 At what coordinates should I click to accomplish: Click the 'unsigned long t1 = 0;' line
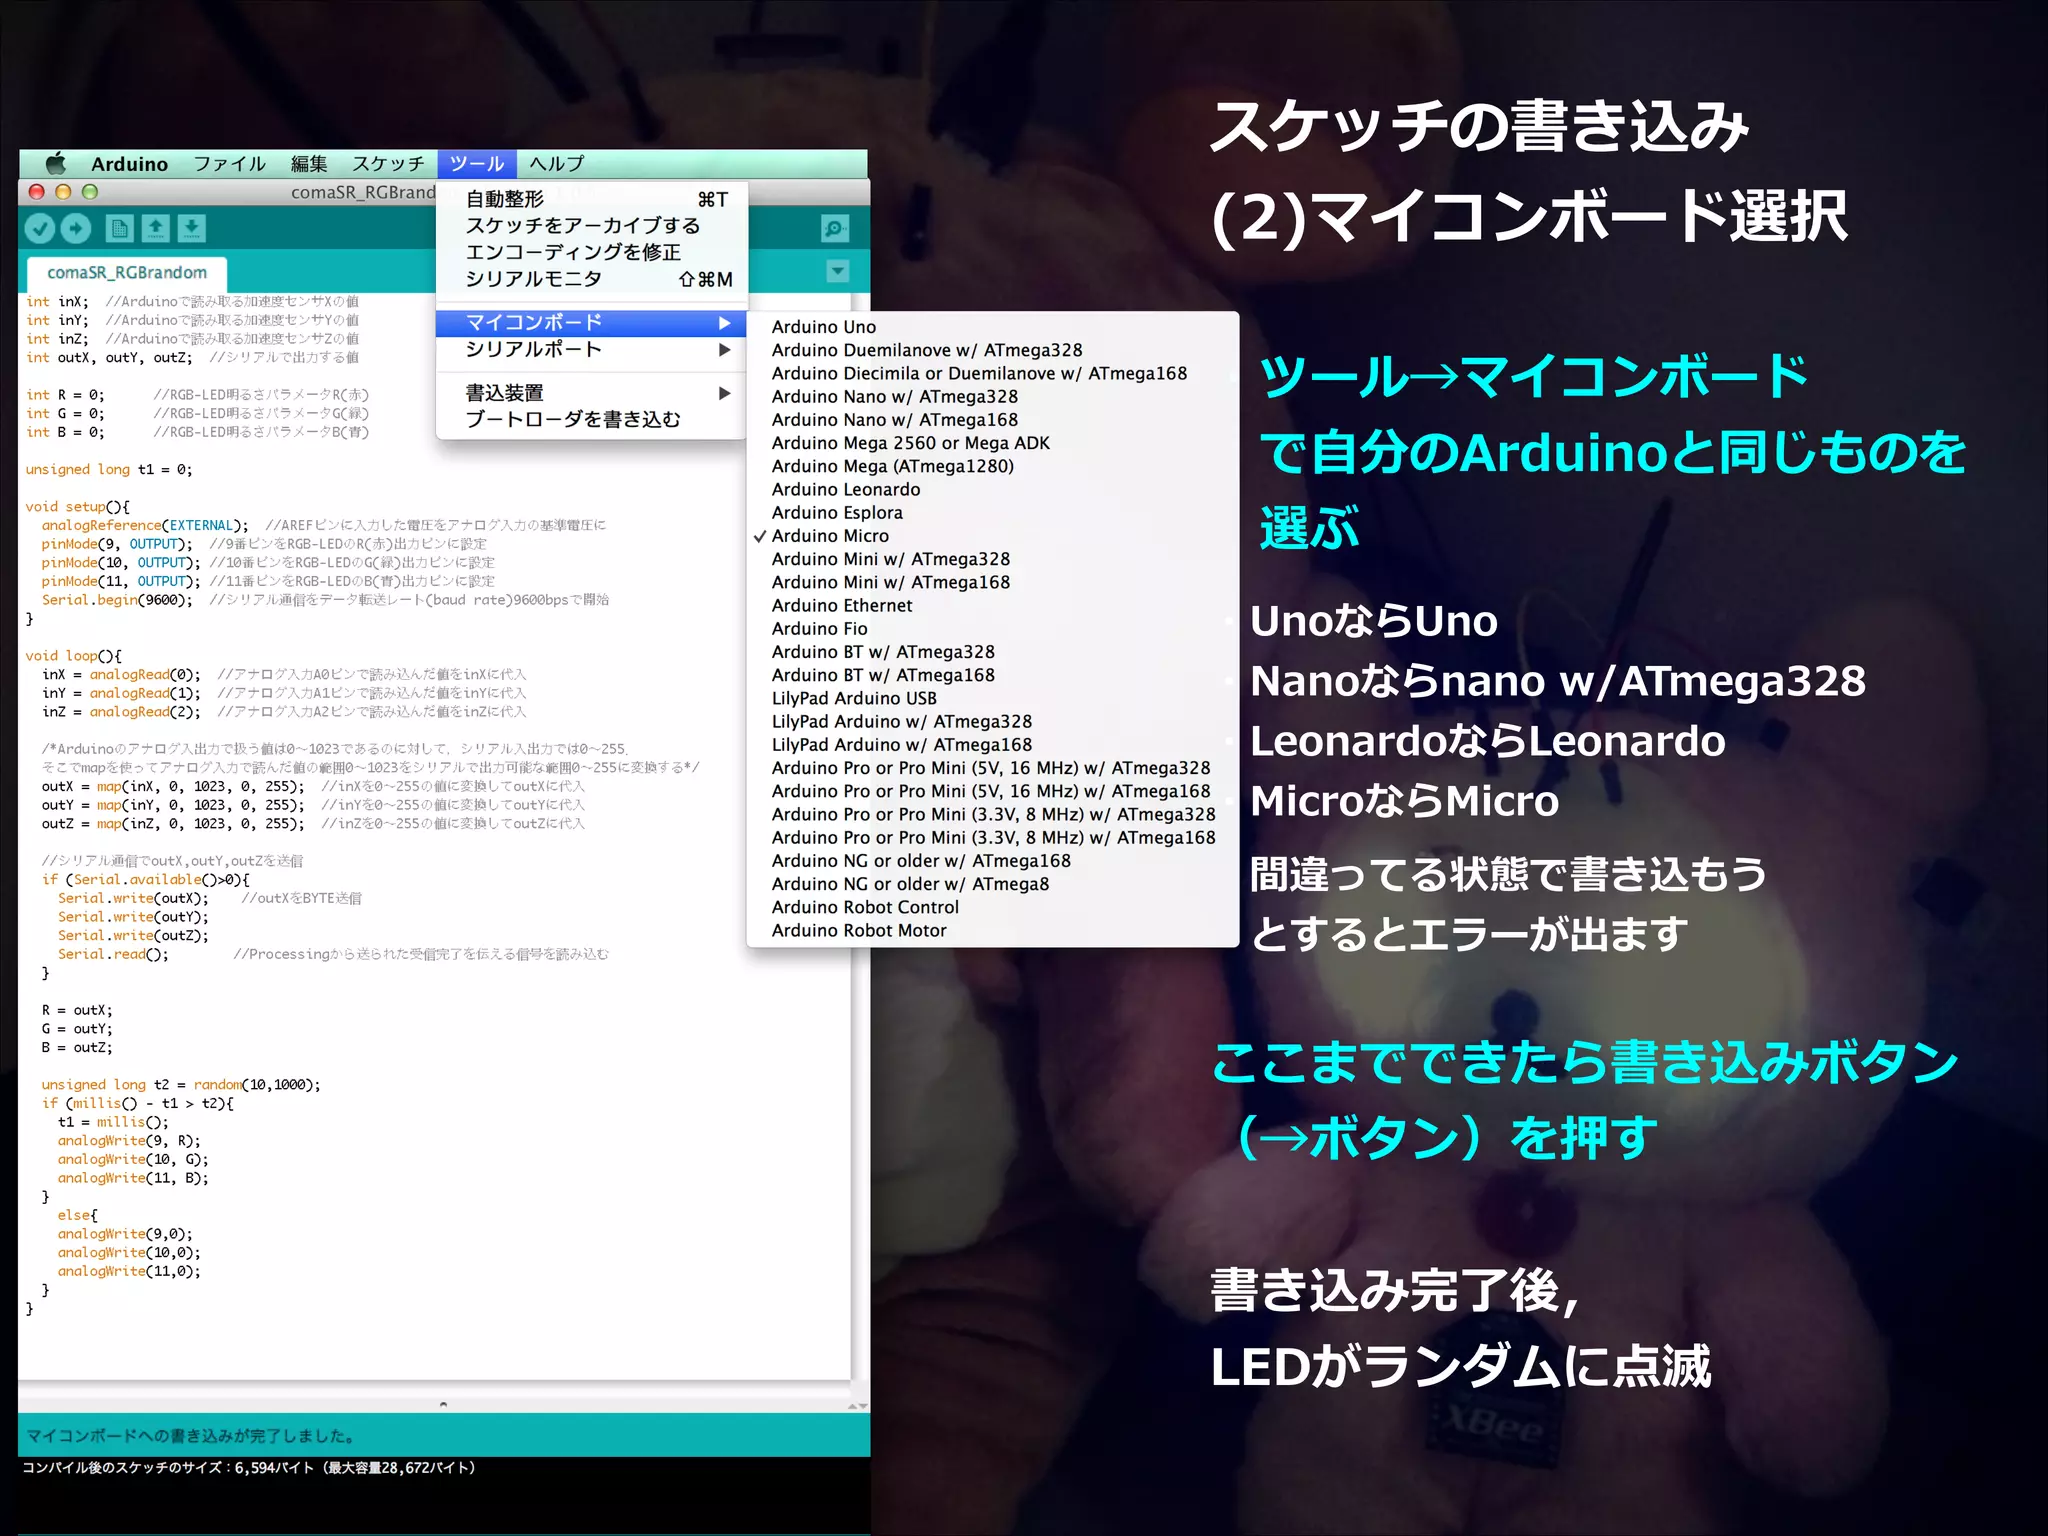[x=109, y=469]
